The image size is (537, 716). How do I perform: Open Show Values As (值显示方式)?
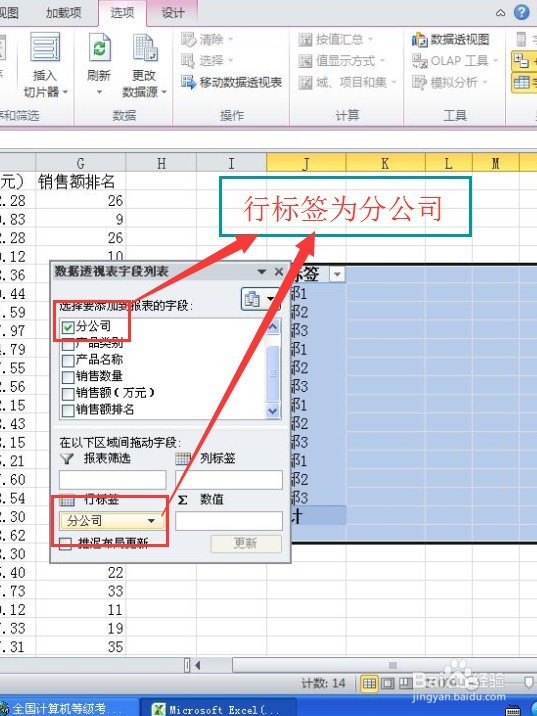coord(342,61)
